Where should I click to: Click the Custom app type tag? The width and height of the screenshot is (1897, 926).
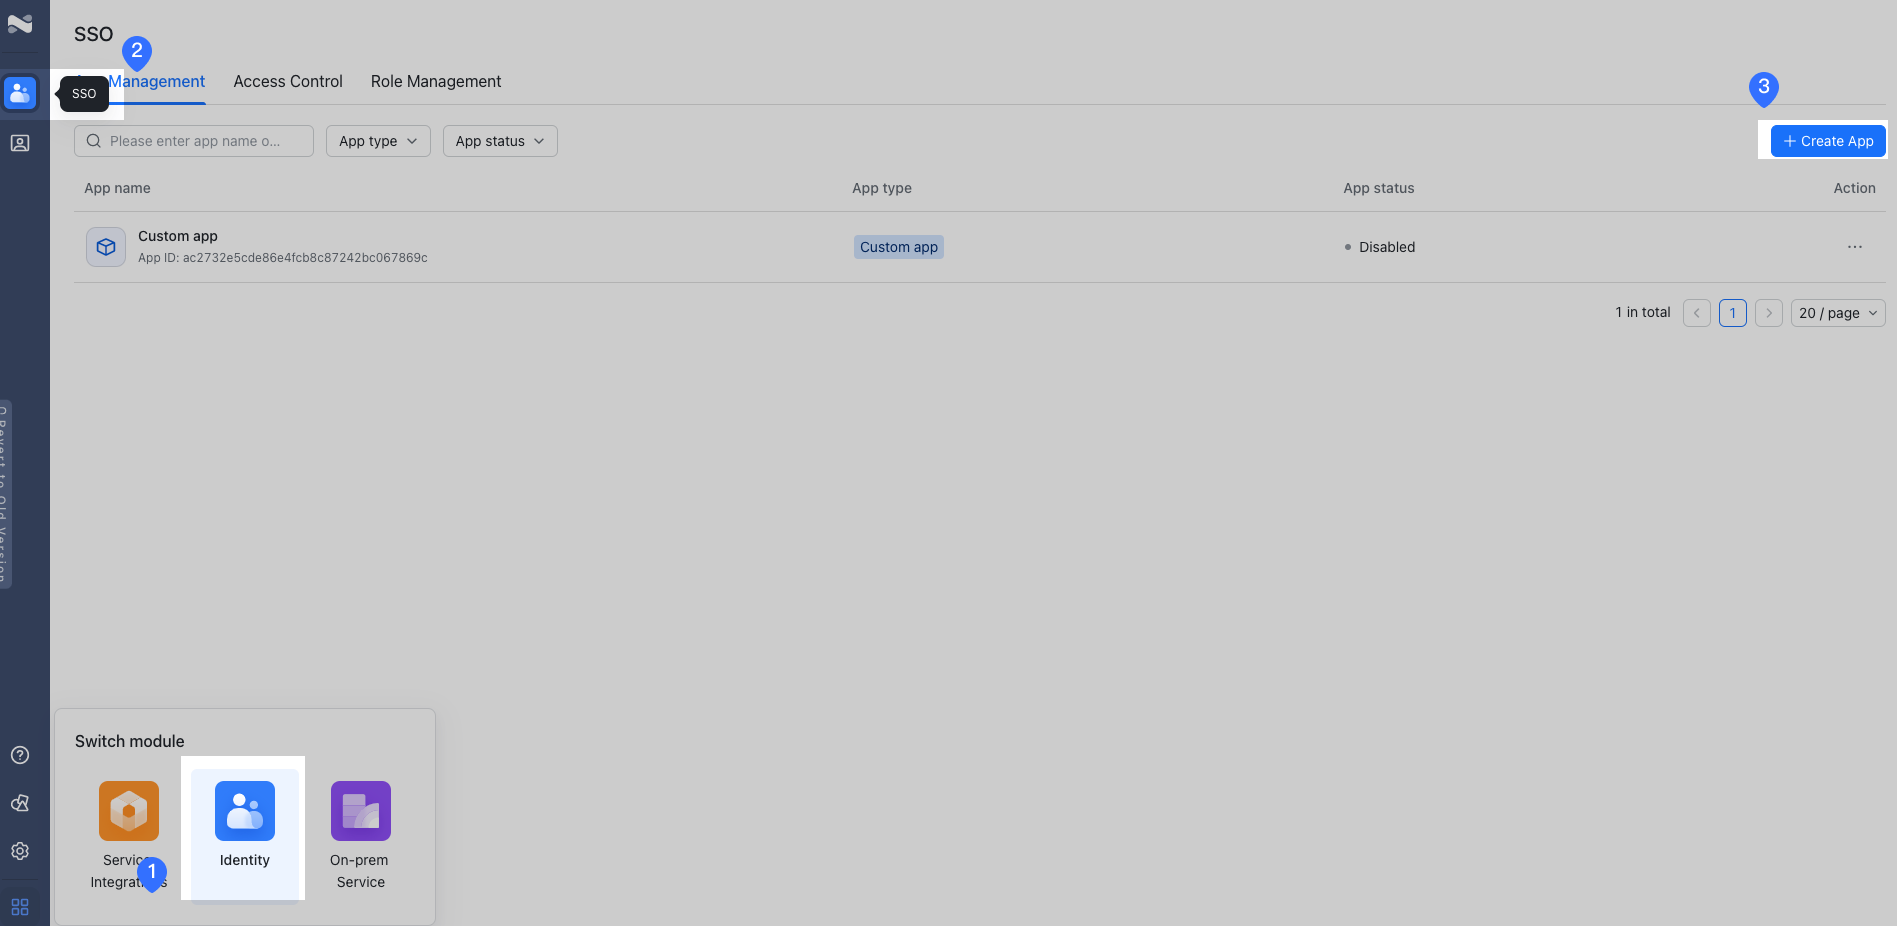899,247
